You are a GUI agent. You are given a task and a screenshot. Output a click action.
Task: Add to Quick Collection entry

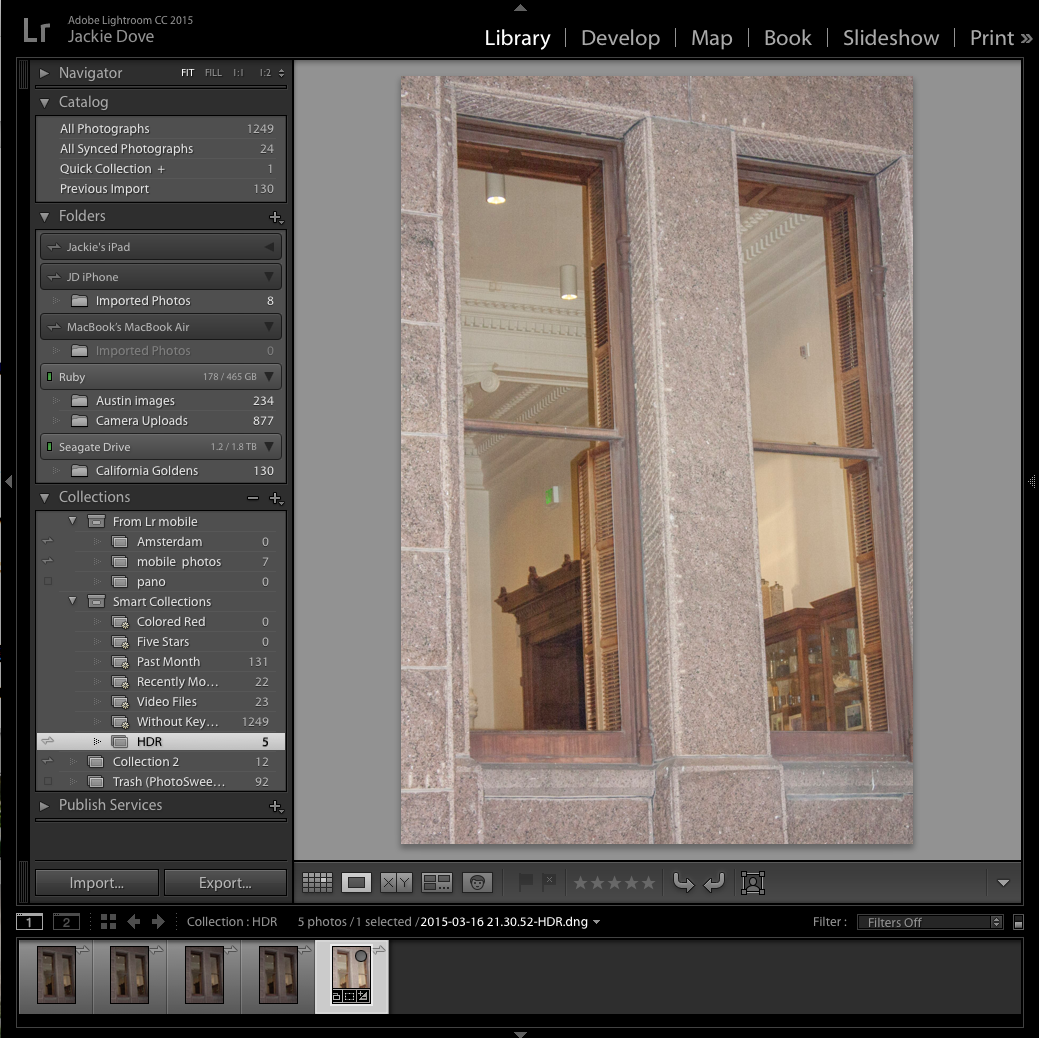tap(161, 168)
